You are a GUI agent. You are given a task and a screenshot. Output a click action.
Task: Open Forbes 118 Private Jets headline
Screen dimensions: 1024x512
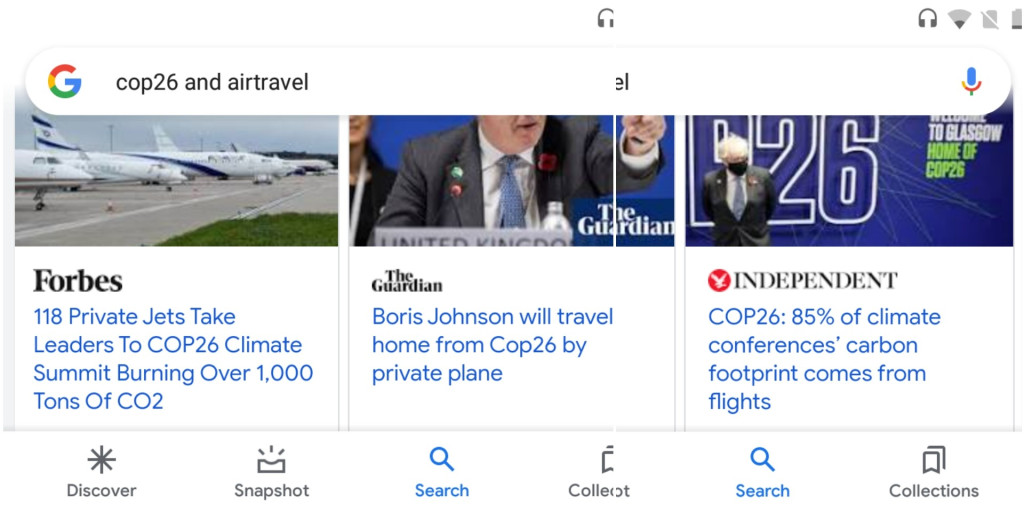click(173, 359)
